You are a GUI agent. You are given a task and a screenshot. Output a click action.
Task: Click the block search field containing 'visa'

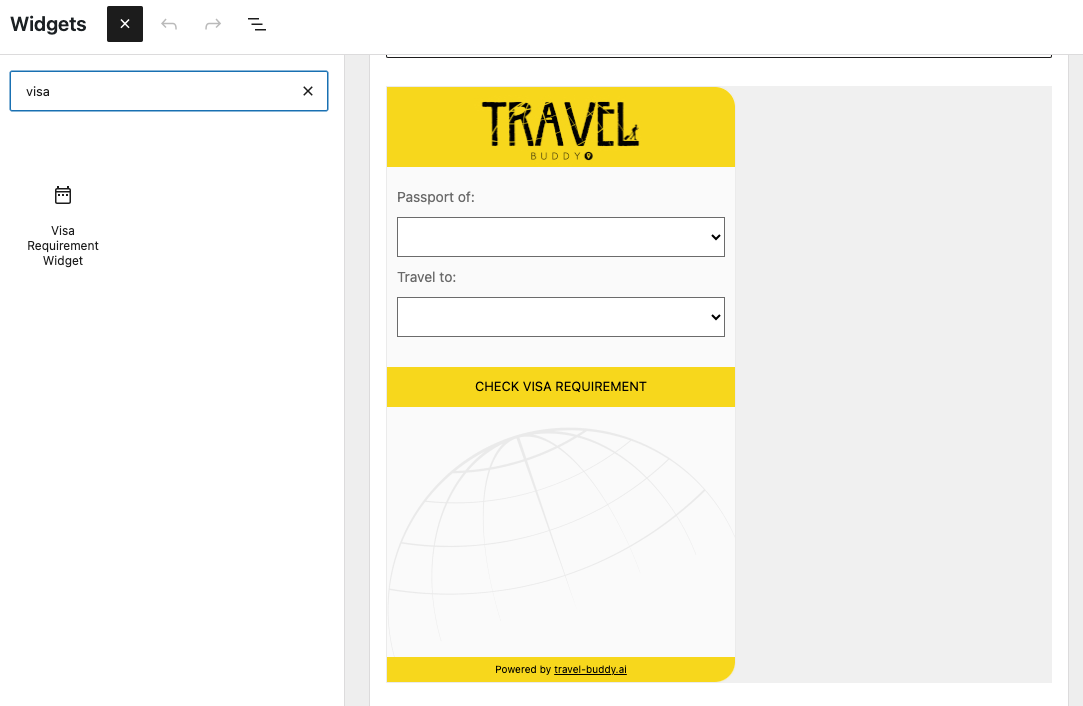coord(169,91)
